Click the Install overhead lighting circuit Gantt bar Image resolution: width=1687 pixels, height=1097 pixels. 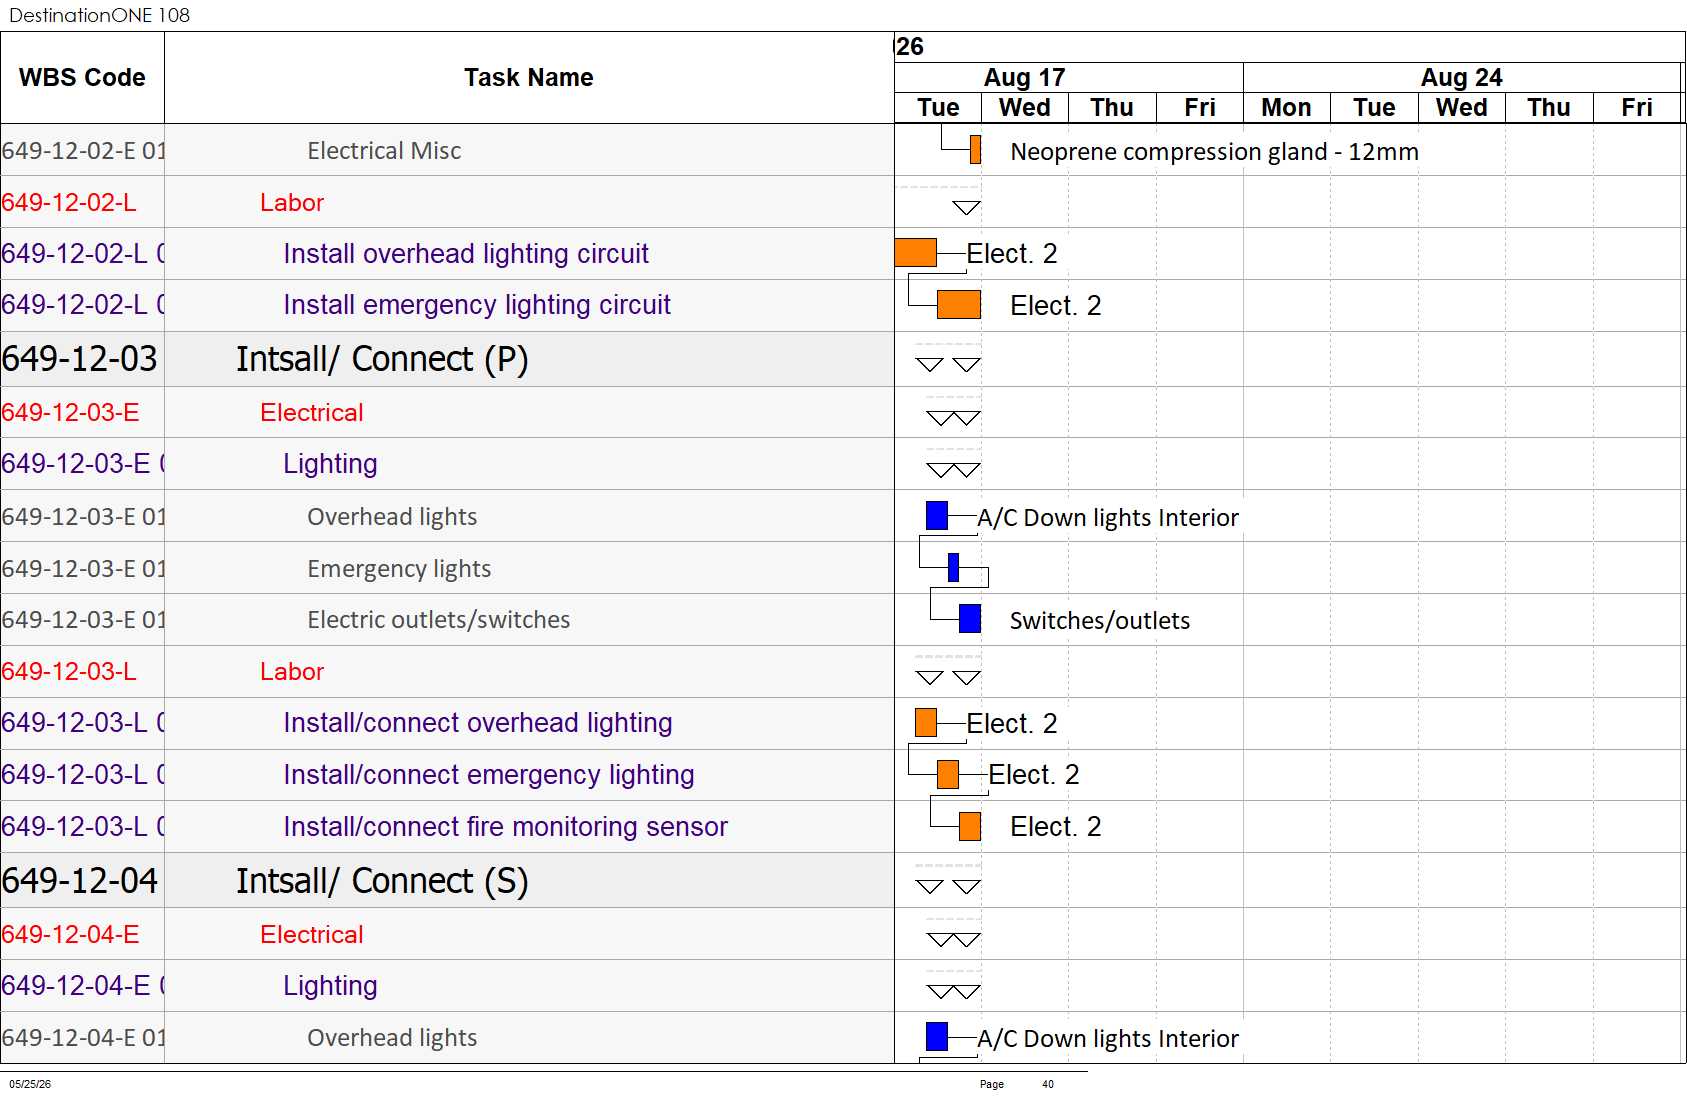(x=915, y=253)
